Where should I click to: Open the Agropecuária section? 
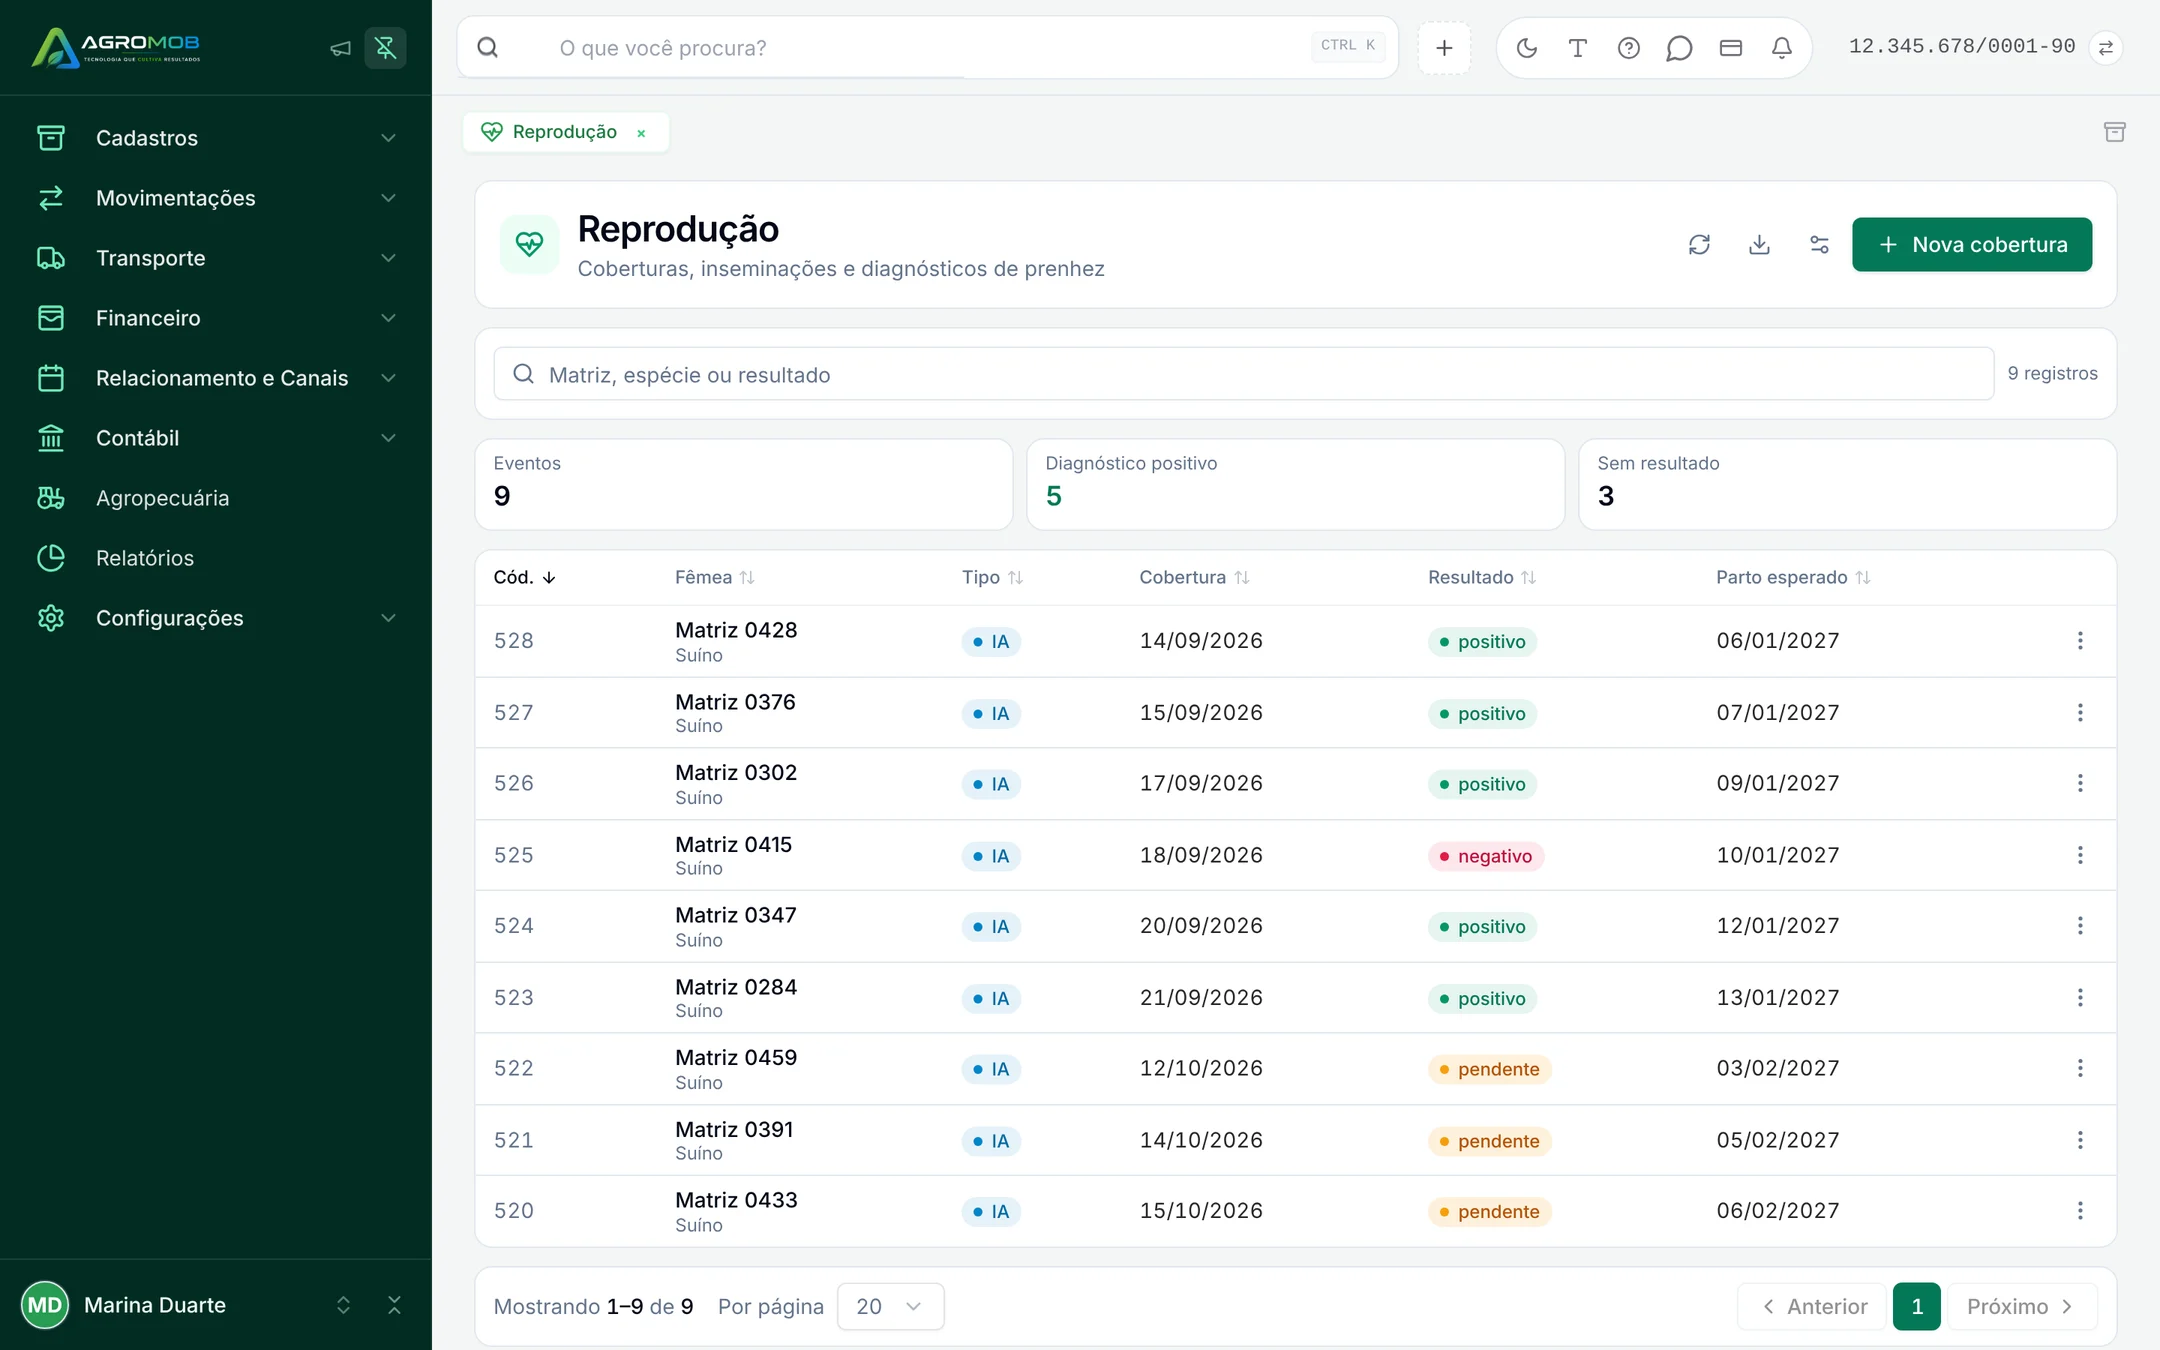pos(216,498)
